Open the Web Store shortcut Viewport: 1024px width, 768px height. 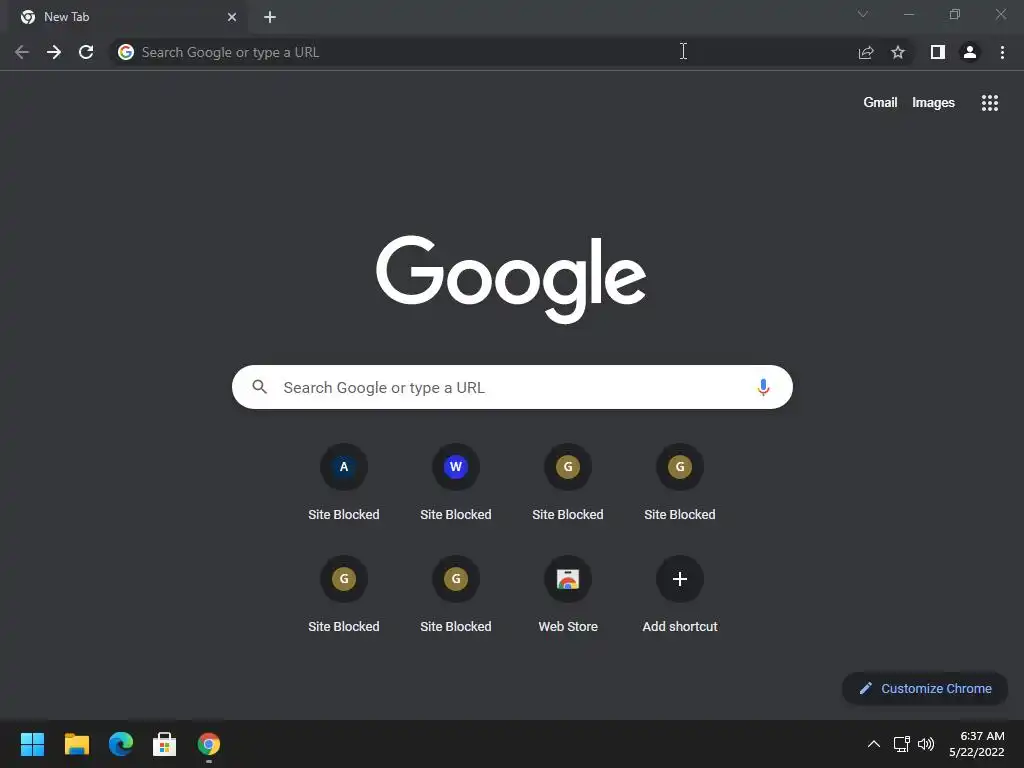coord(568,594)
